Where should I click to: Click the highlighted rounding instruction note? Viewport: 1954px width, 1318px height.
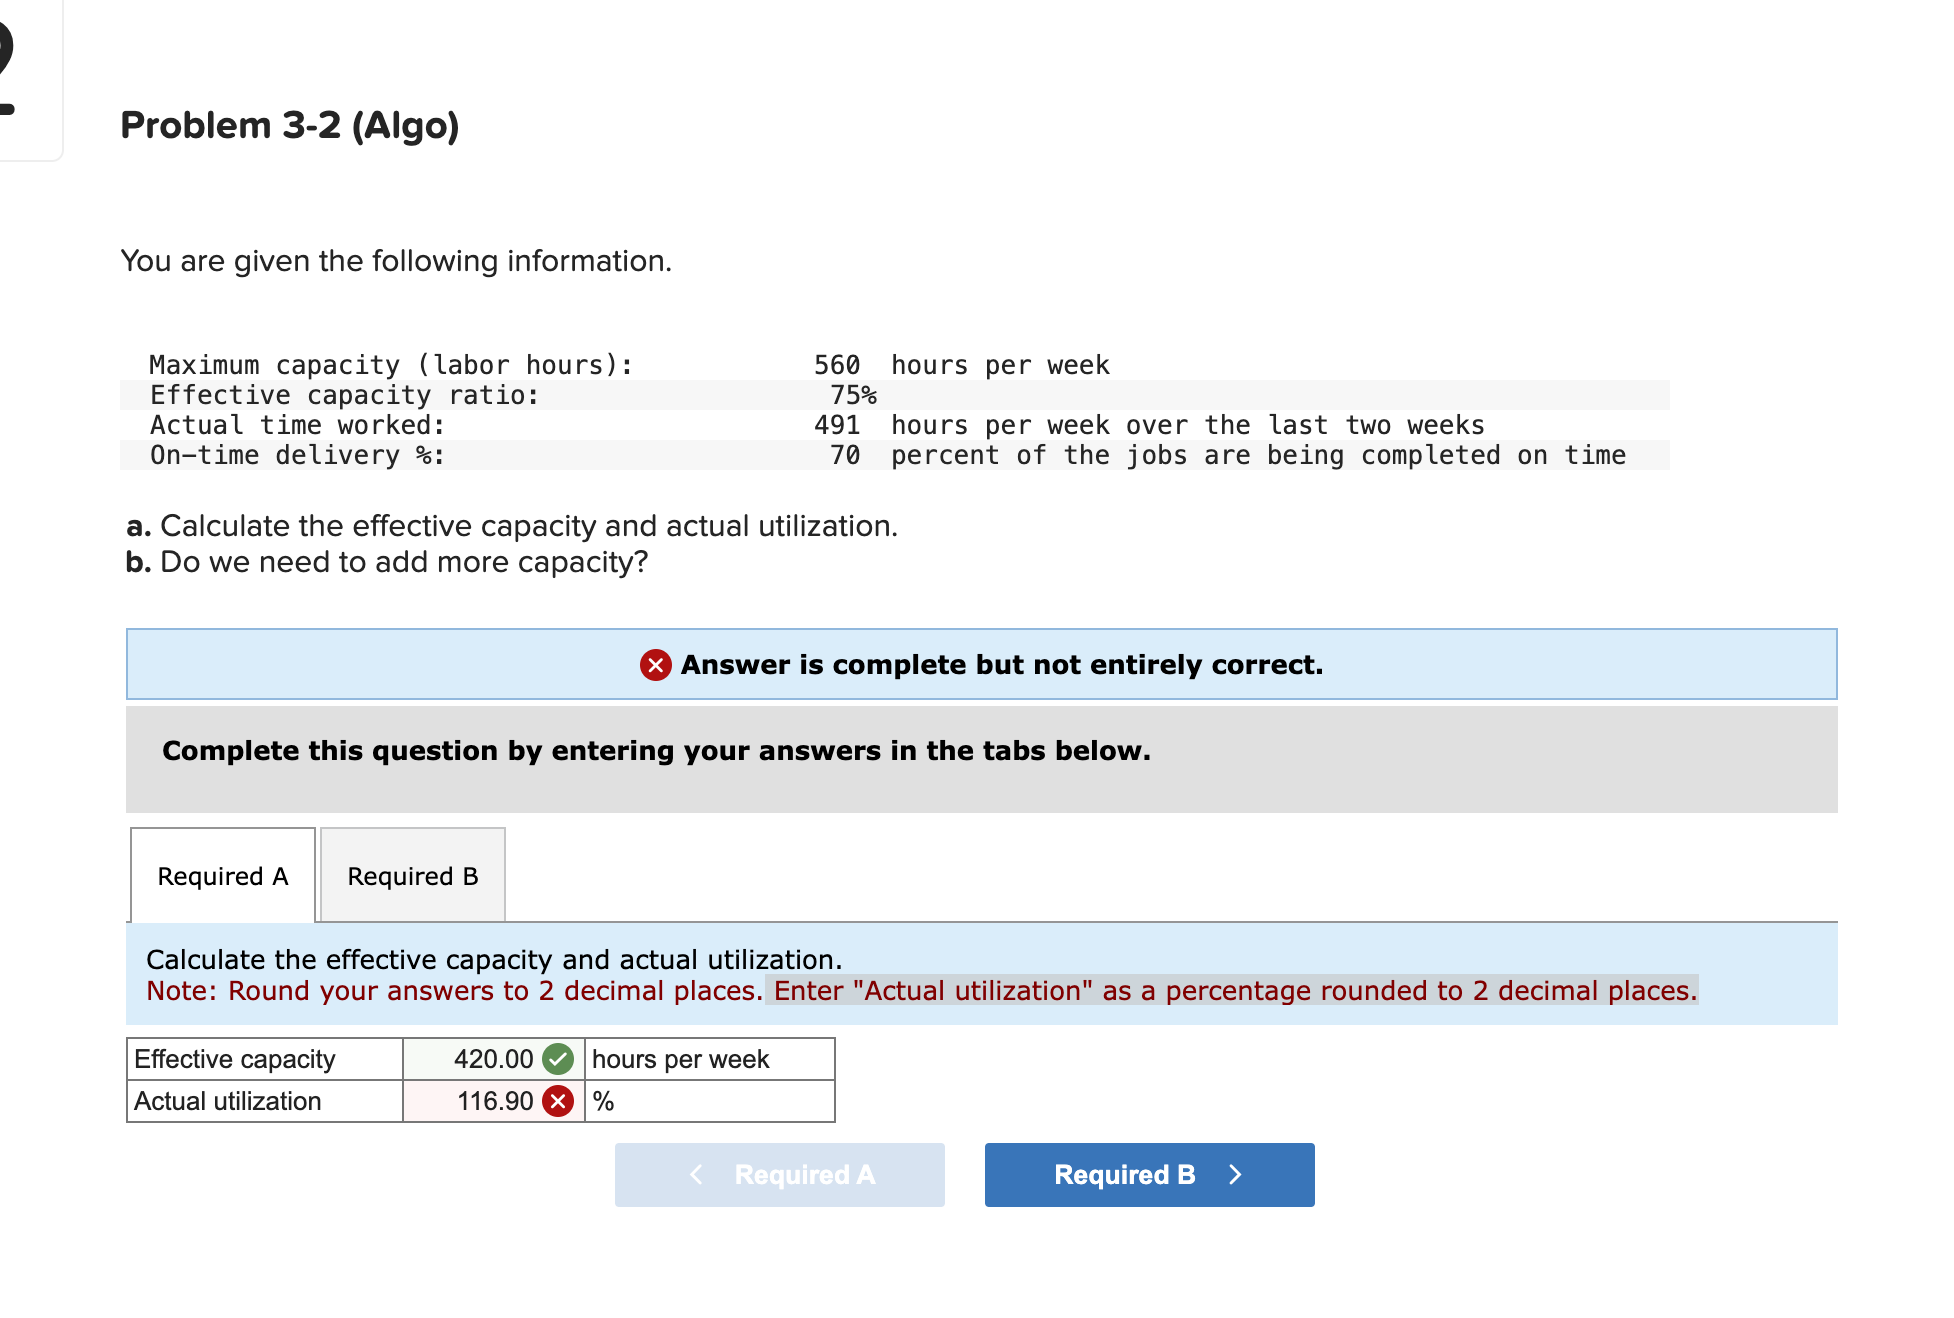[1230, 991]
